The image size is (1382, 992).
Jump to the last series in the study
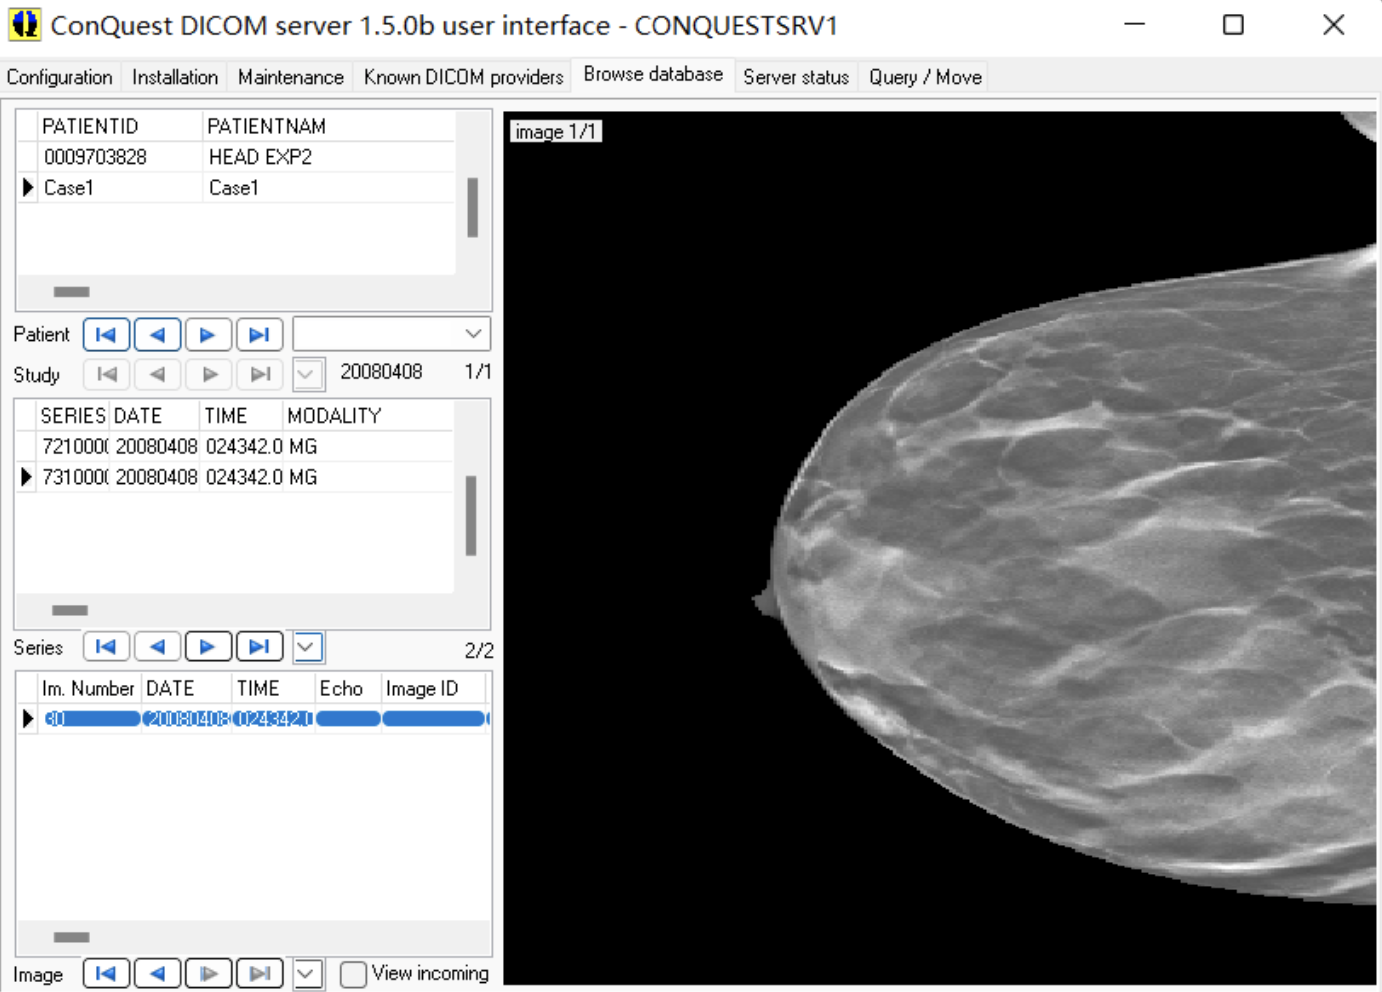260,646
